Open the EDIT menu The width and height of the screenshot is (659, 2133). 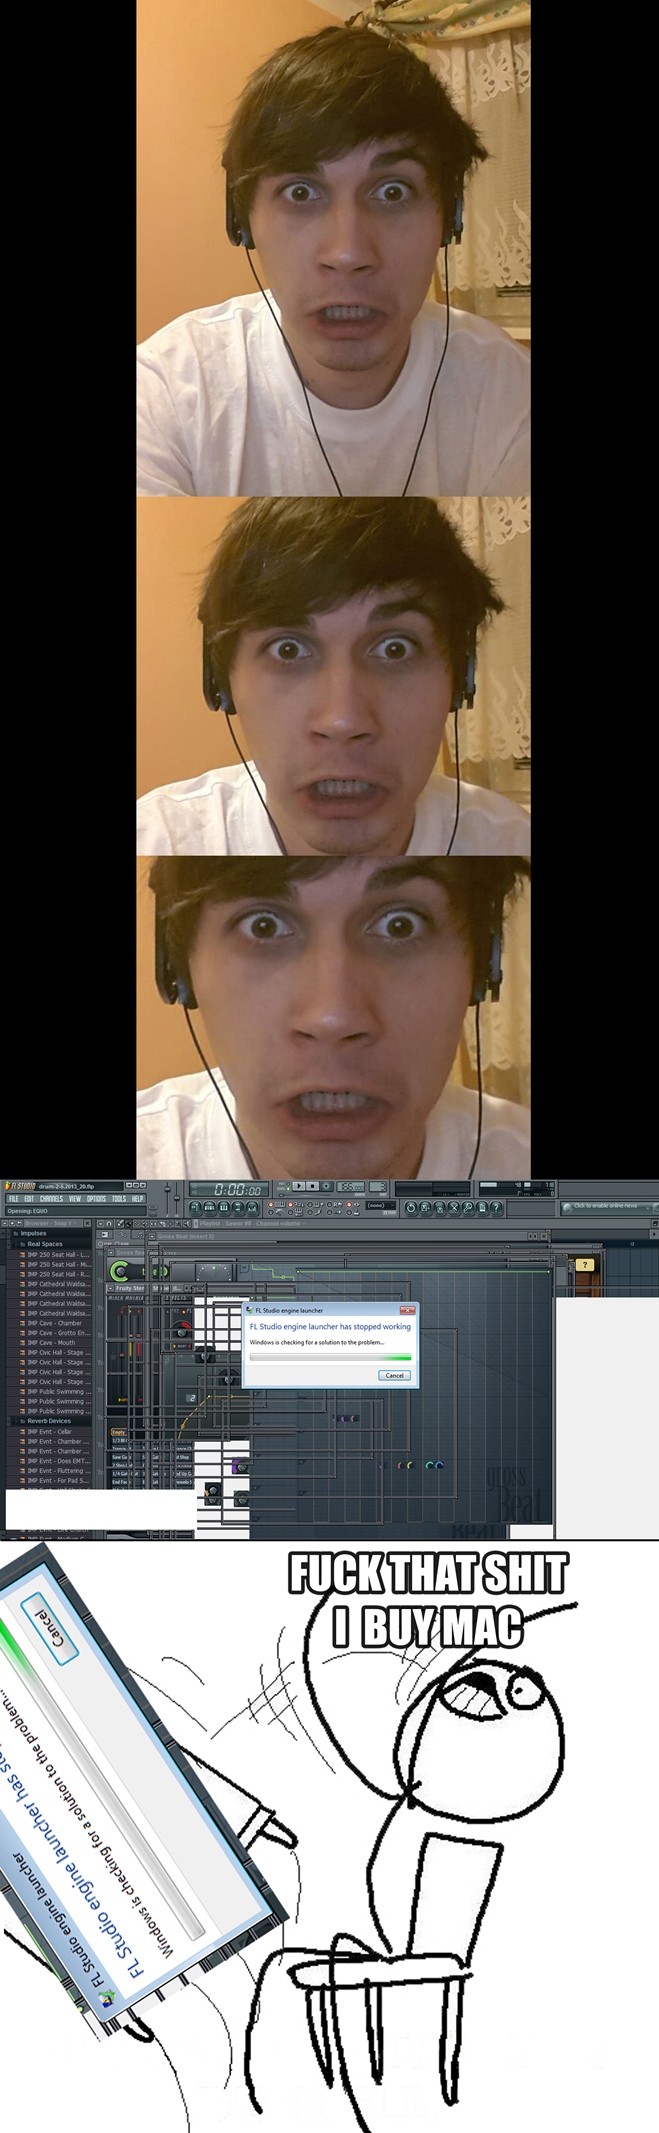click(29, 1198)
